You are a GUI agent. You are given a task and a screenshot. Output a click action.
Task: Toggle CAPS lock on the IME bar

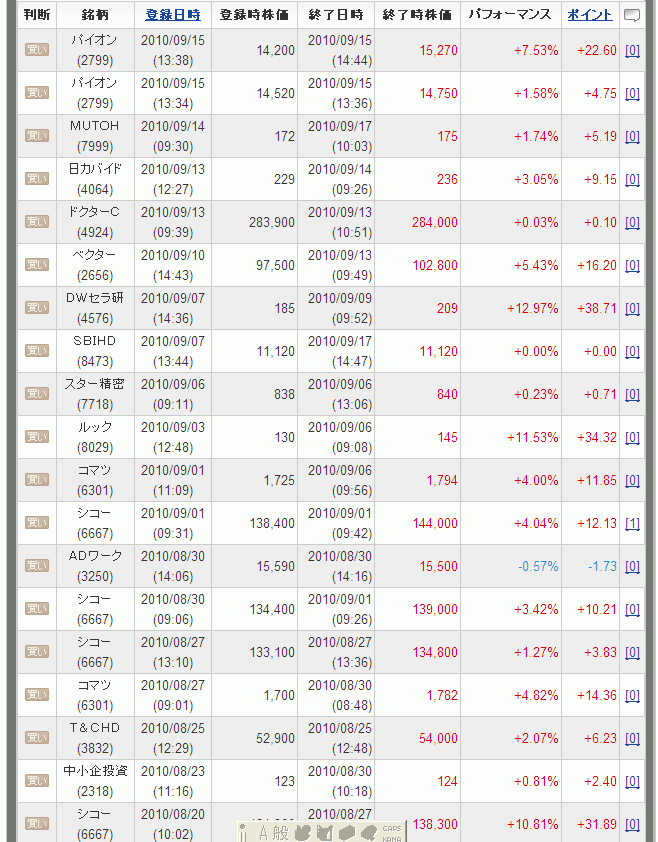point(392,828)
